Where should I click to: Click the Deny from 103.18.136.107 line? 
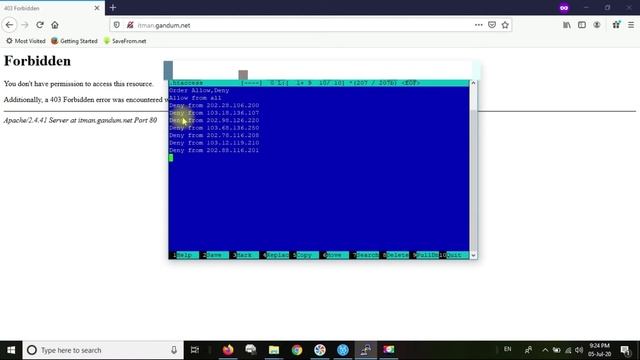coord(214,113)
